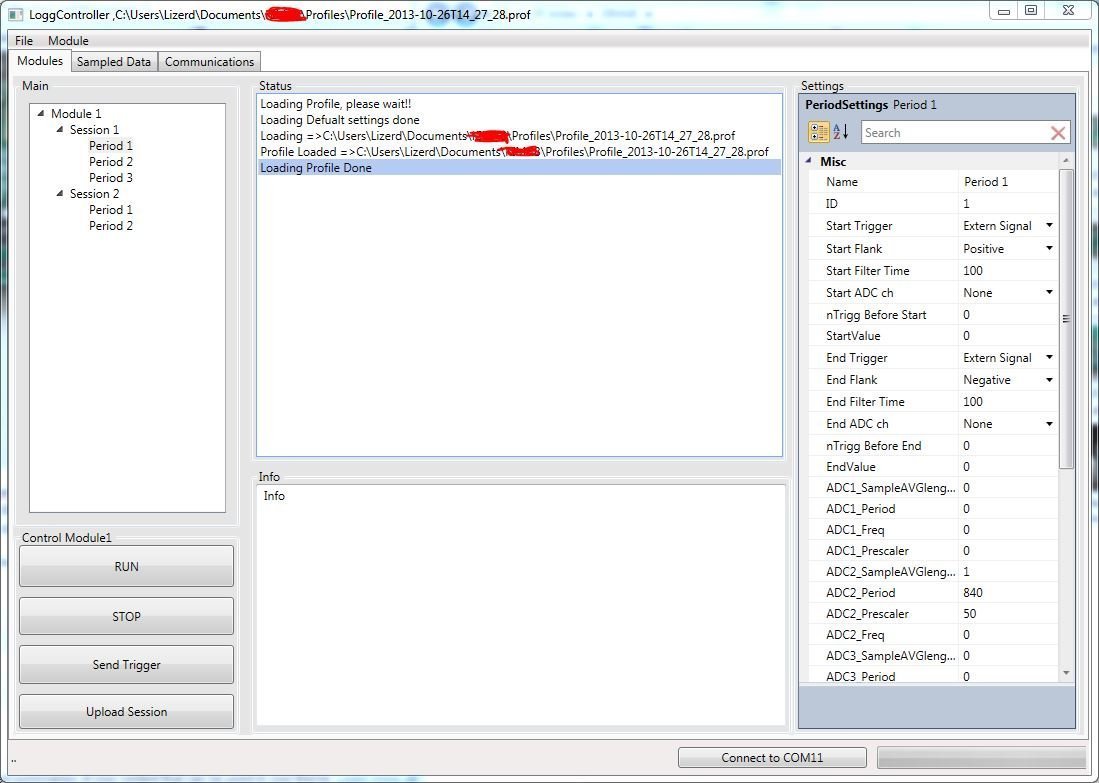Click the Connect to COM11 button
The height and width of the screenshot is (783, 1099).
772,758
